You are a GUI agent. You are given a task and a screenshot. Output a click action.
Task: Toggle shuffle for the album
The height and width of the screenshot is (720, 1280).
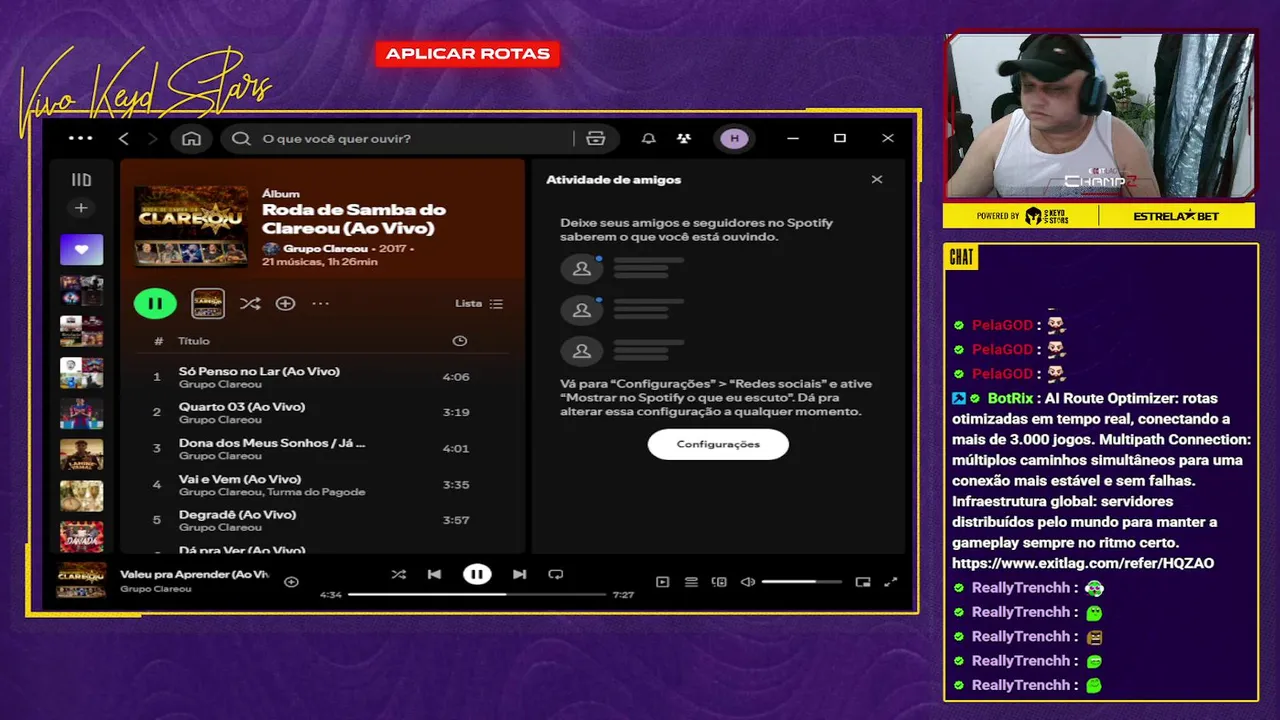point(250,303)
